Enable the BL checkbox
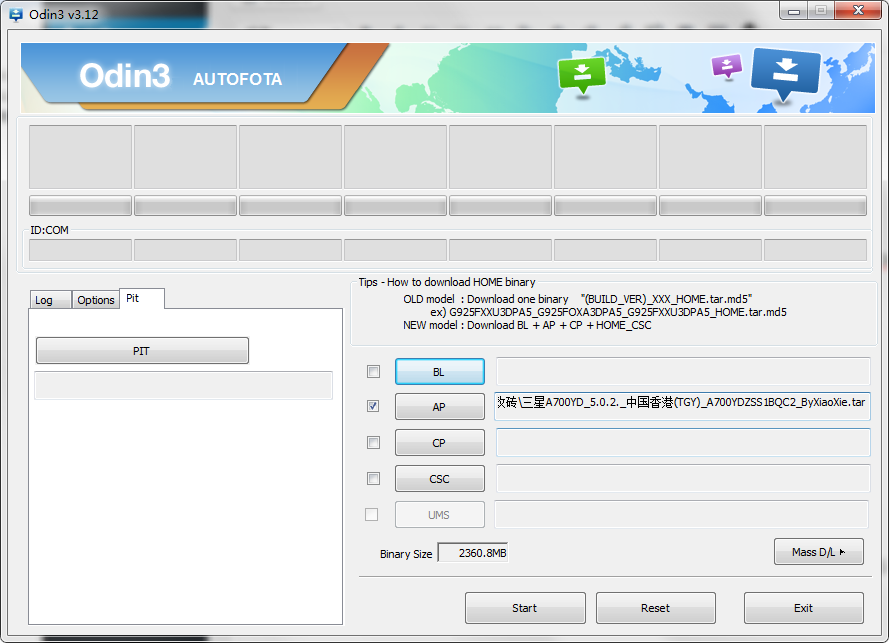Viewport: 889px width, 643px height. click(x=373, y=371)
